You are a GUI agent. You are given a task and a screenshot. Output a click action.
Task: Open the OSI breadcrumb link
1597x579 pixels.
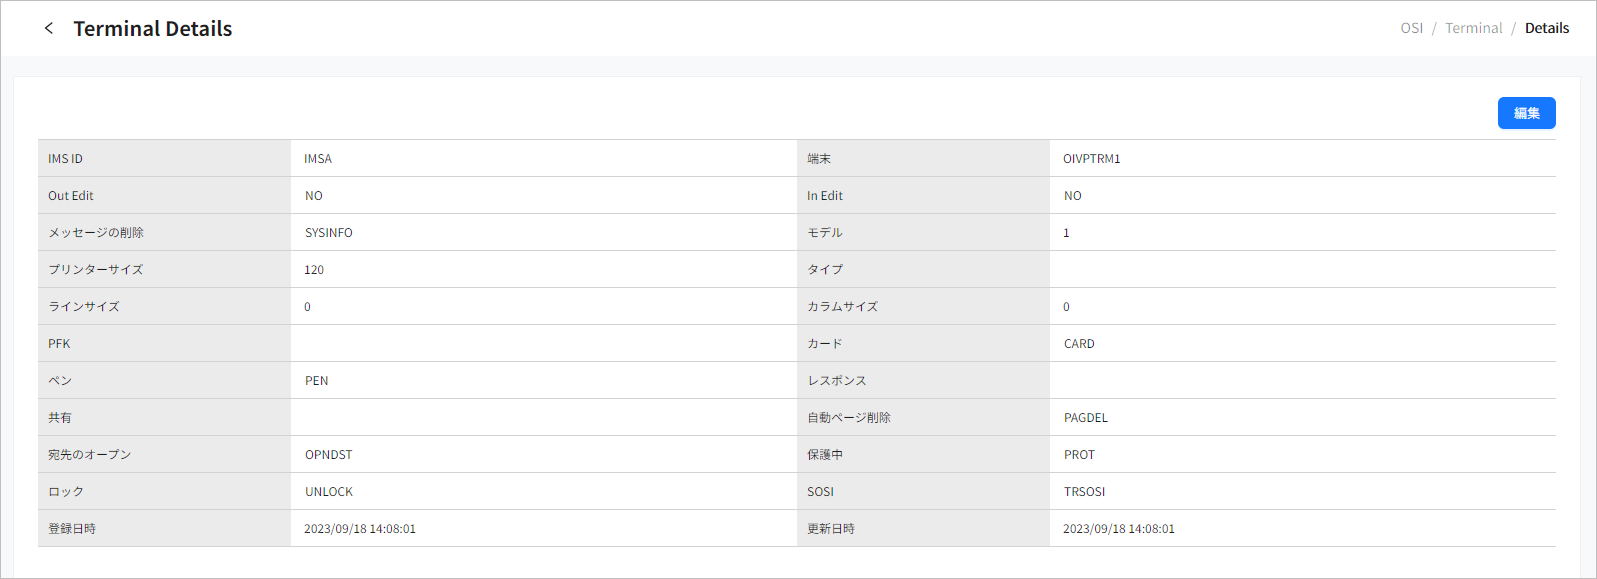click(1411, 28)
